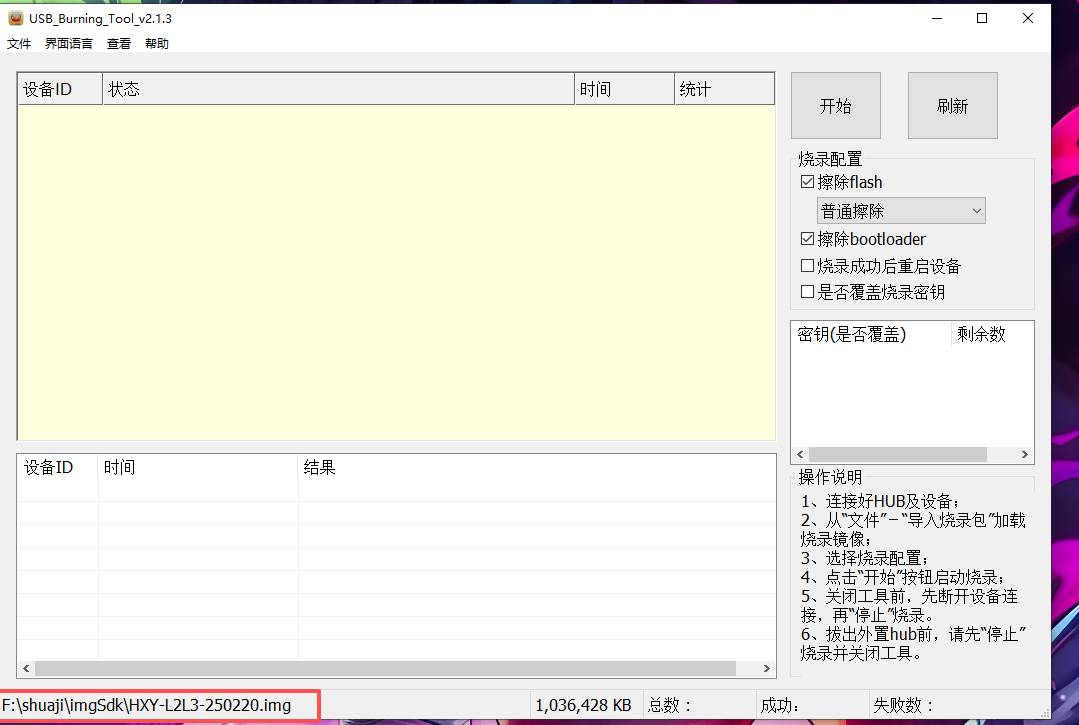Toggle the 擦除bootloader checkbox

coord(808,240)
